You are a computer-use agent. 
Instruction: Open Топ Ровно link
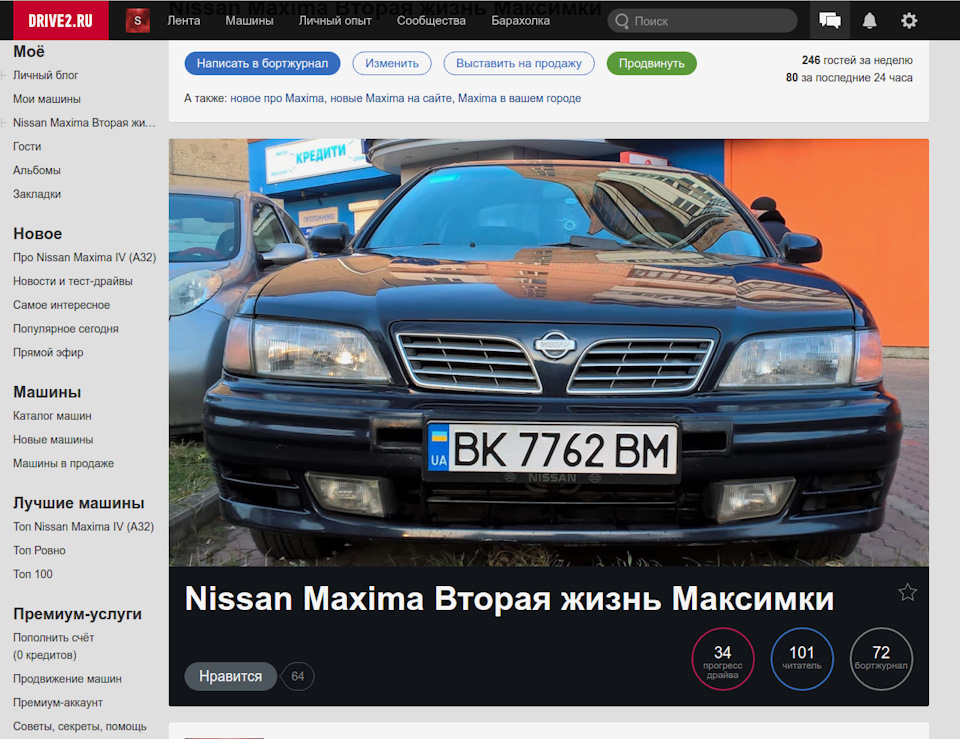coord(39,550)
